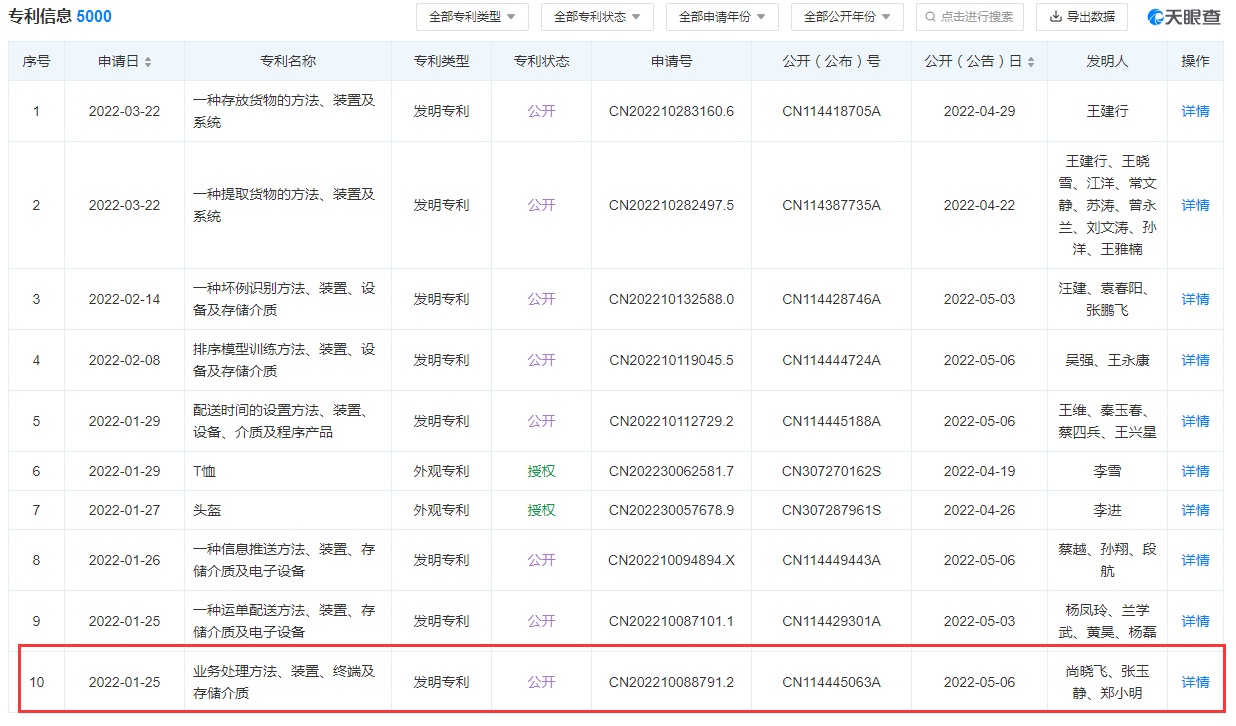Click 详情 for 排序模型训练方法 patent

[1195, 360]
